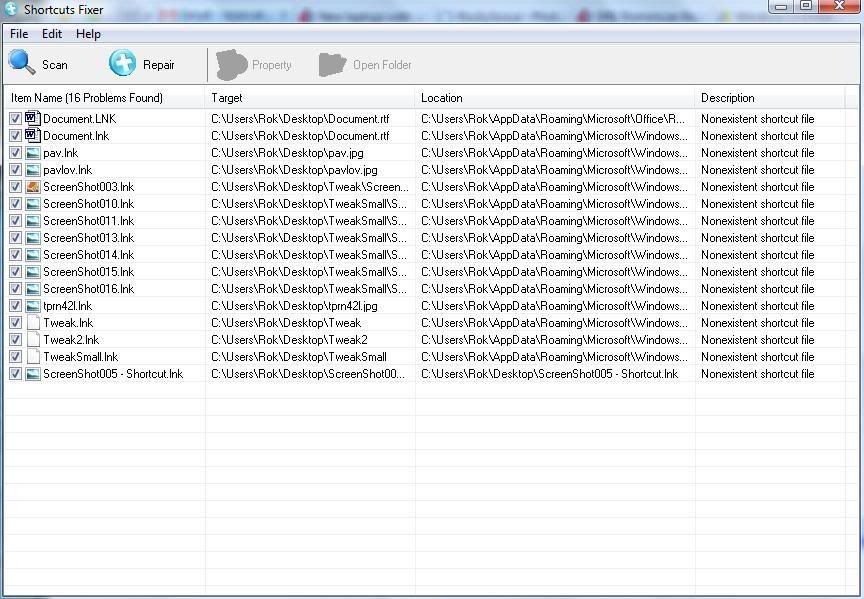This screenshot has height=599, width=864.
Task: Uncheck the Tweak.lnk checkbox
Action: tap(15, 323)
